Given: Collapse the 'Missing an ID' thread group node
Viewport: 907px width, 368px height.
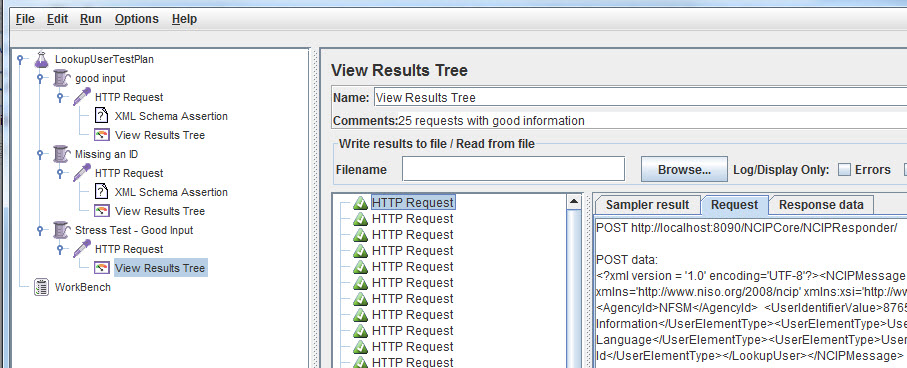Looking at the screenshot, I should click(40, 154).
